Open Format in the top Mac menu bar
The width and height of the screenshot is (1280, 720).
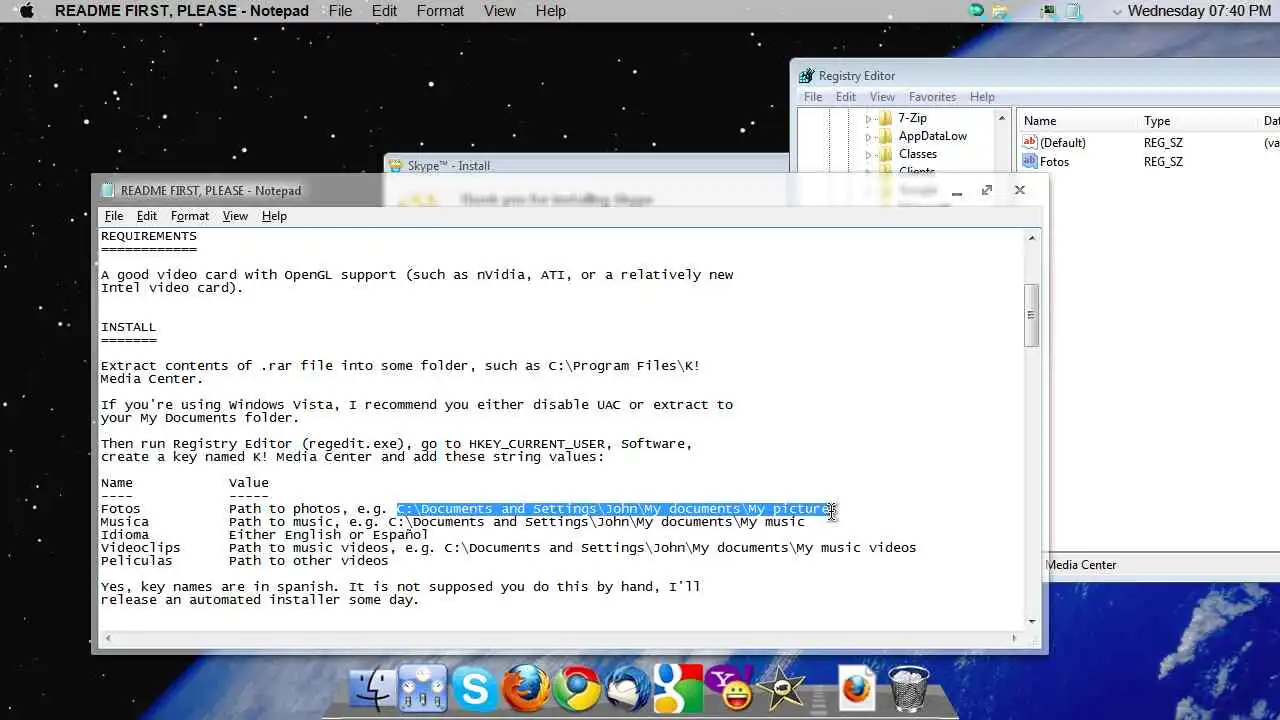coord(440,11)
